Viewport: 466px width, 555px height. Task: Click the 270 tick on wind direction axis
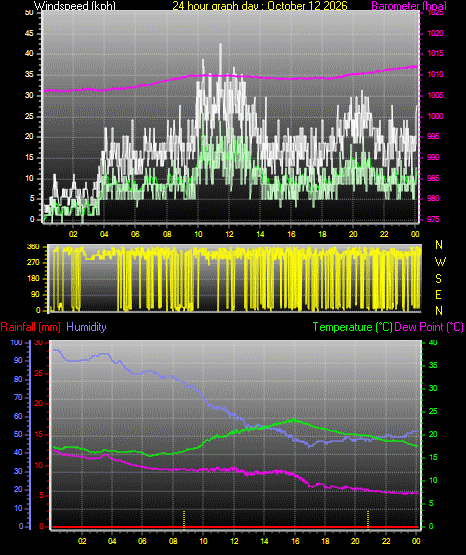pos(33,263)
